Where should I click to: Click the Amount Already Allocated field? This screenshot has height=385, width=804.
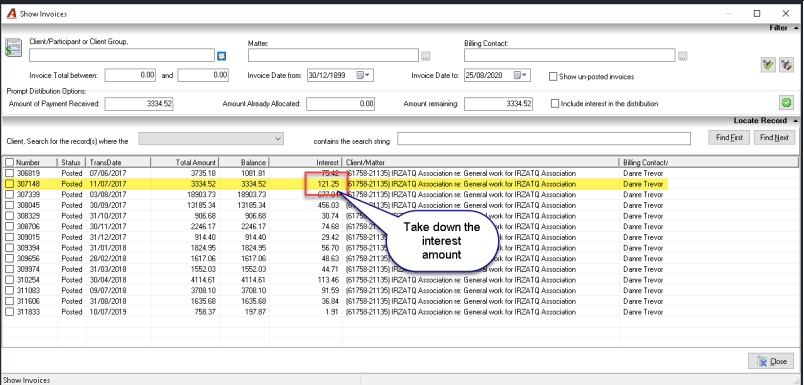click(340, 104)
